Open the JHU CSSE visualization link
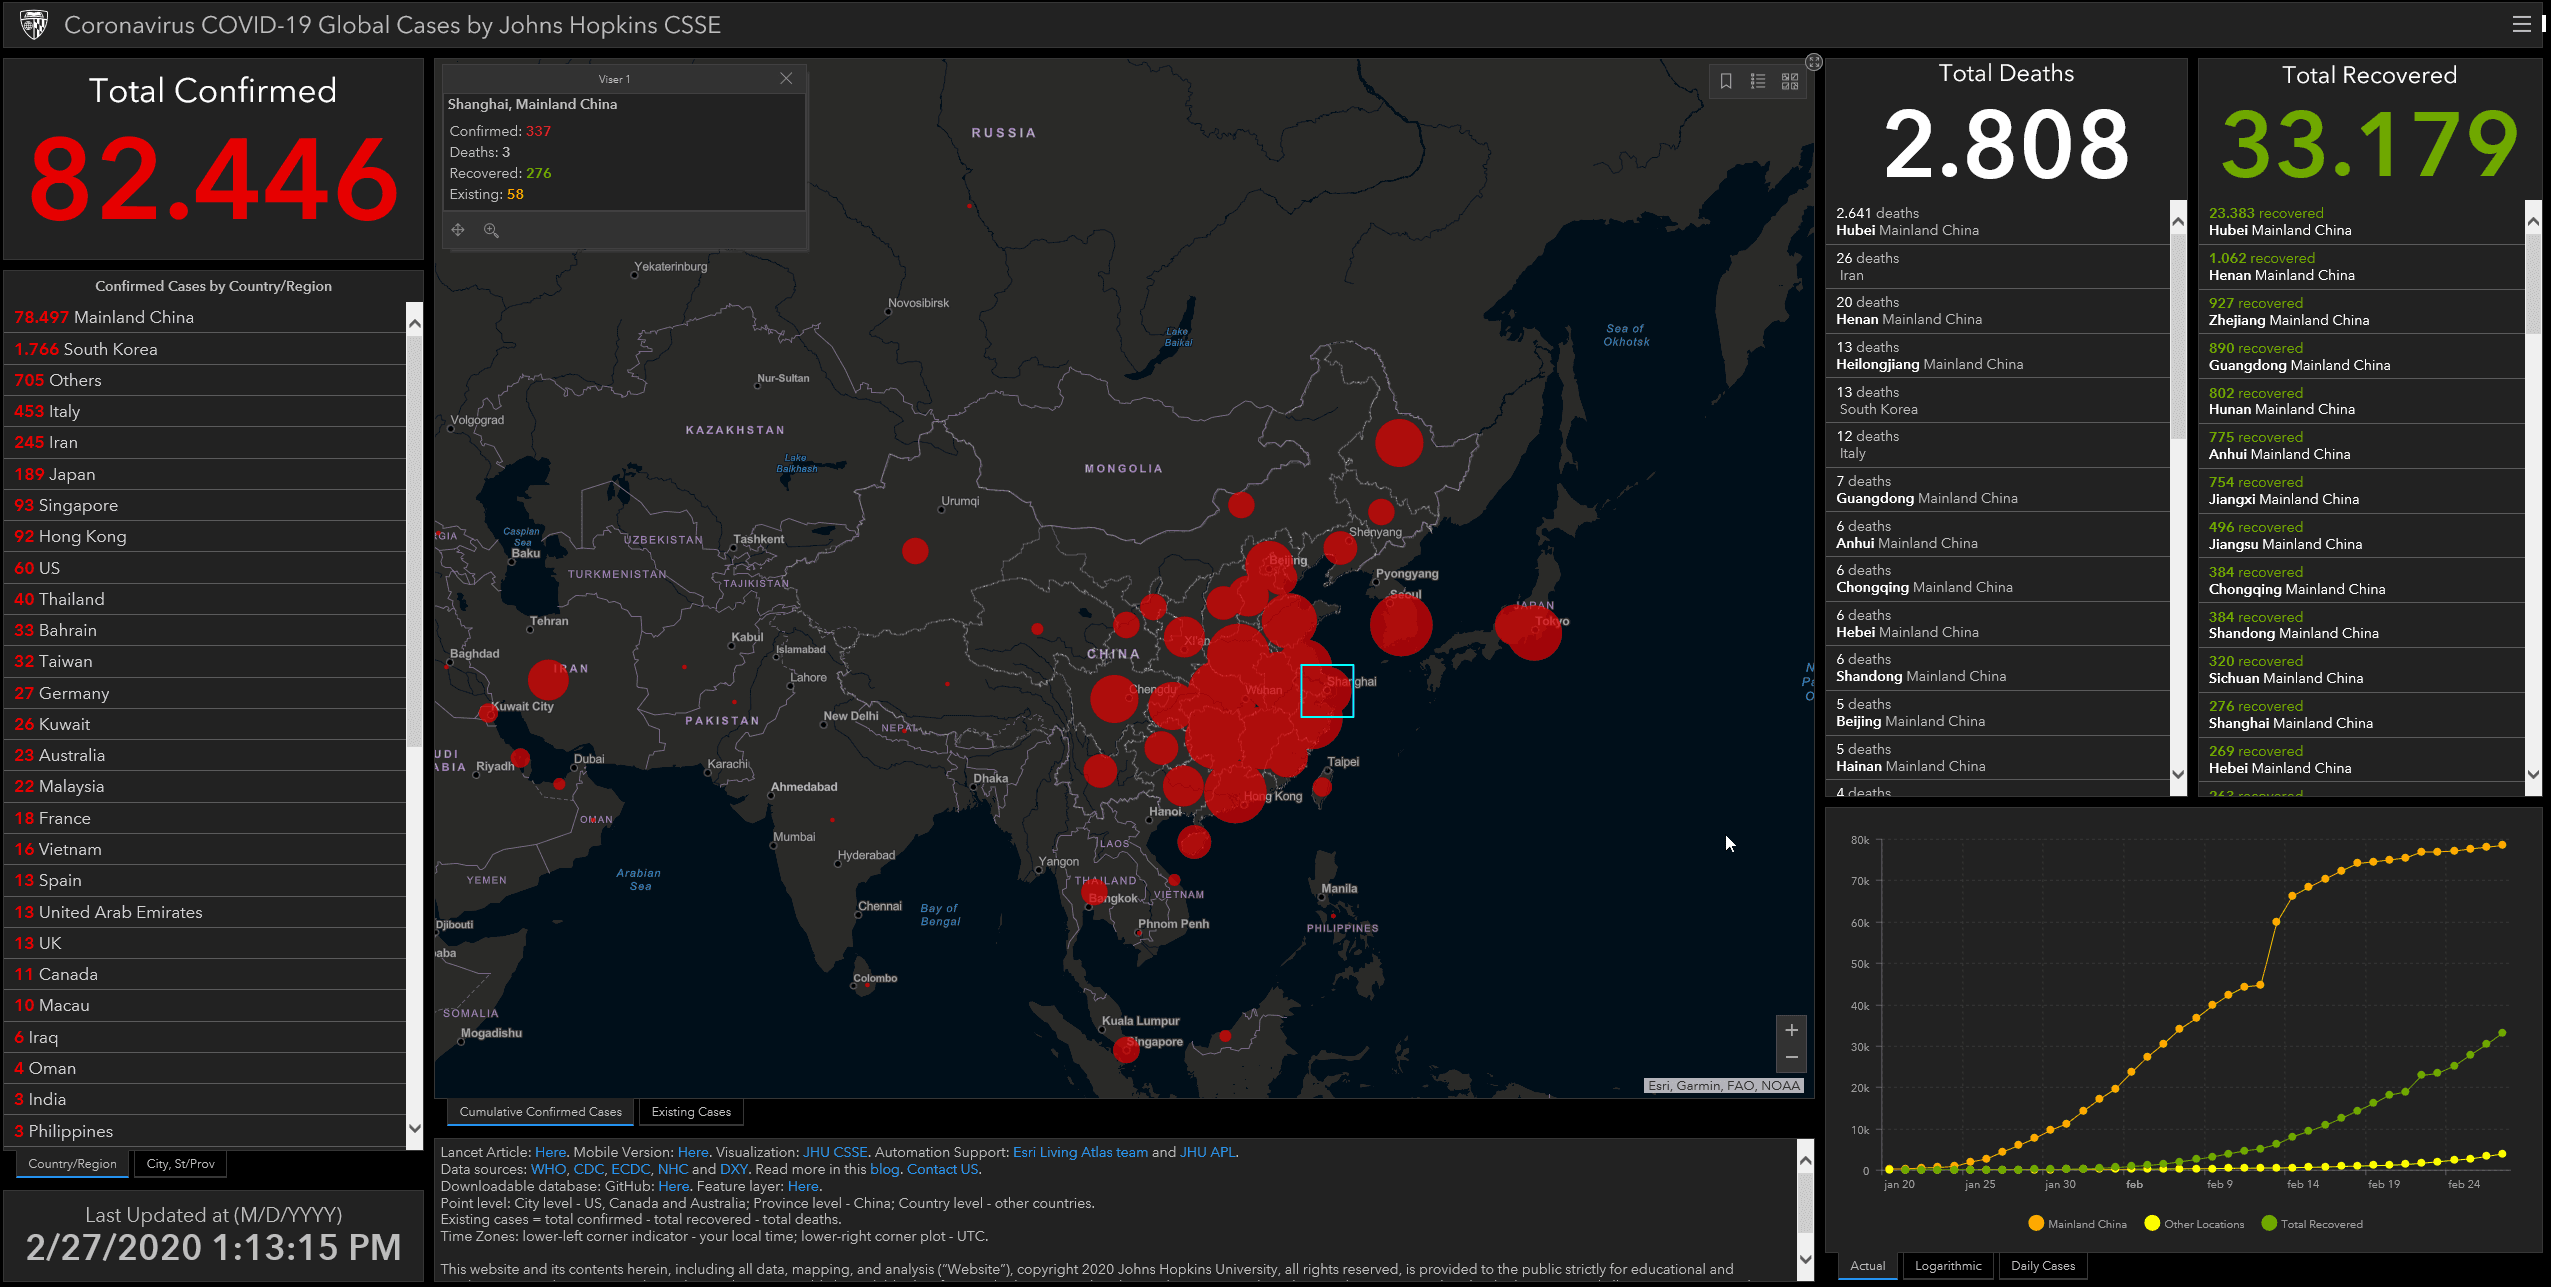The width and height of the screenshot is (2551, 1287). 835,1152
